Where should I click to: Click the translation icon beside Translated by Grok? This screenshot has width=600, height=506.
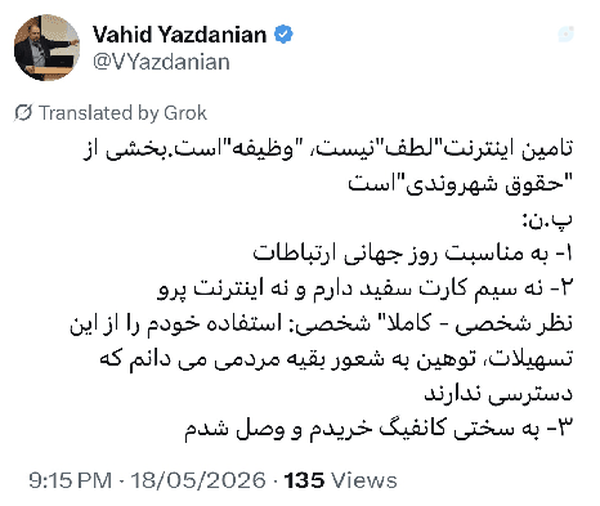(24, 113)
